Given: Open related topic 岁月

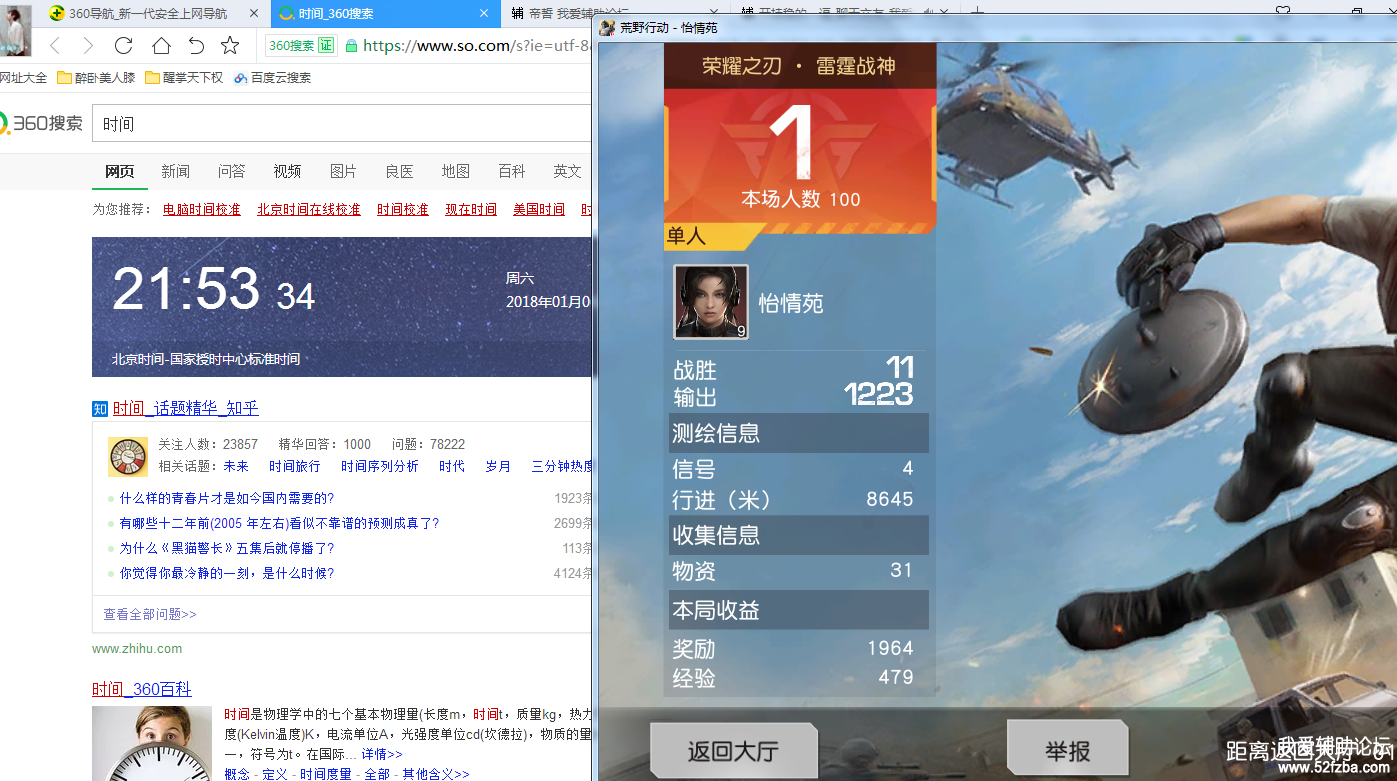Looking at the screenshot, I should coord(498,466).
